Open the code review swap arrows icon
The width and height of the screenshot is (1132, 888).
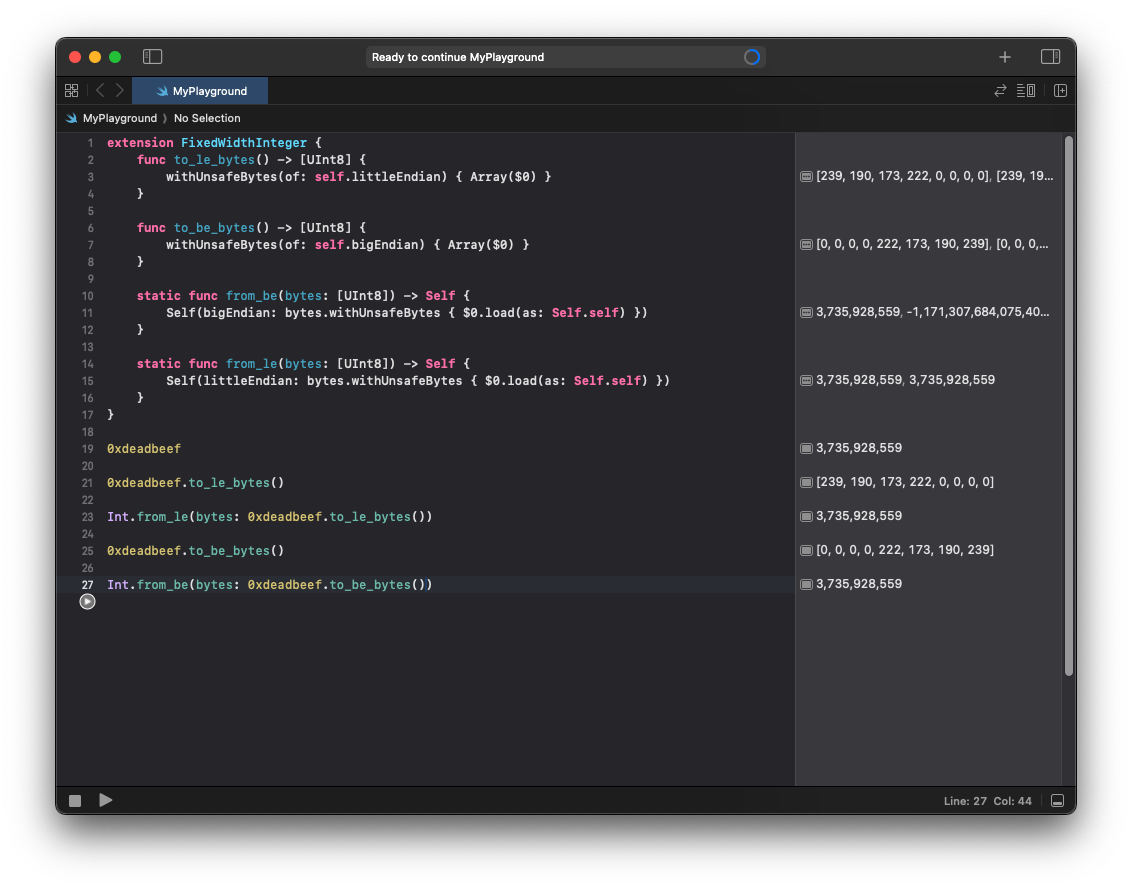[x=1000, y=91]
